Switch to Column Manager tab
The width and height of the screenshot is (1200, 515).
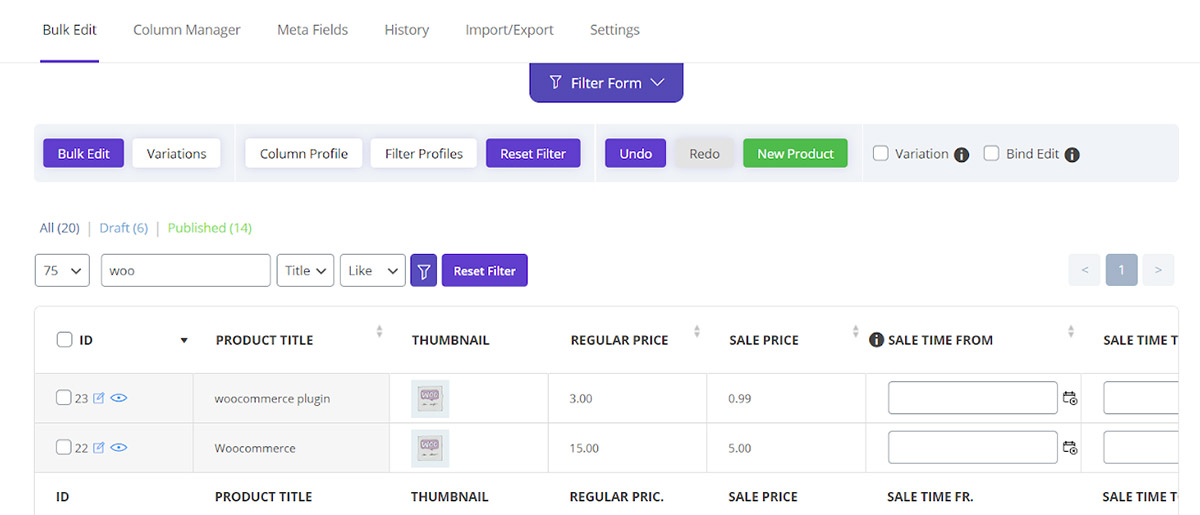point(187,30)
